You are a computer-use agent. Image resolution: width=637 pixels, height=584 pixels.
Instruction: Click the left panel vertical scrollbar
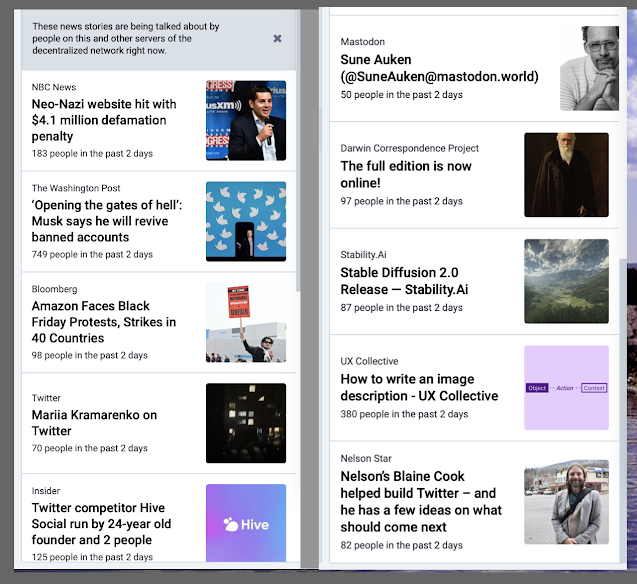298,150
